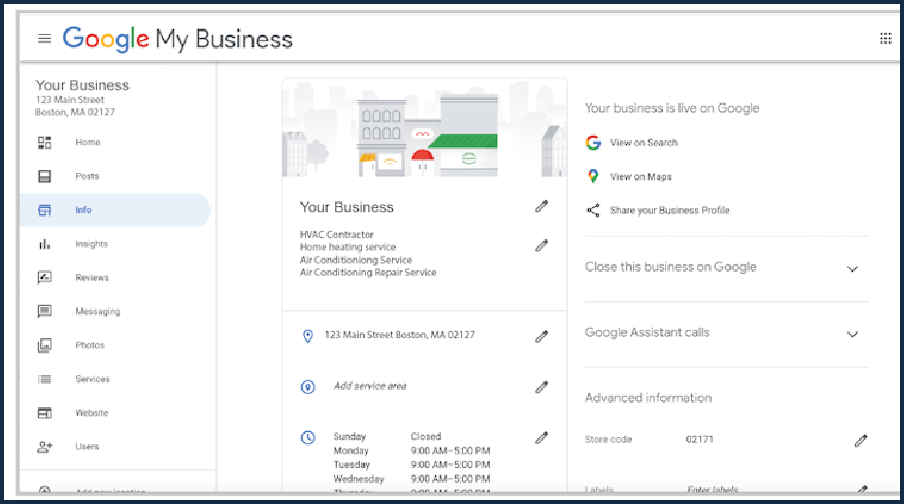Click the Advanced information heading

(648, 398)
